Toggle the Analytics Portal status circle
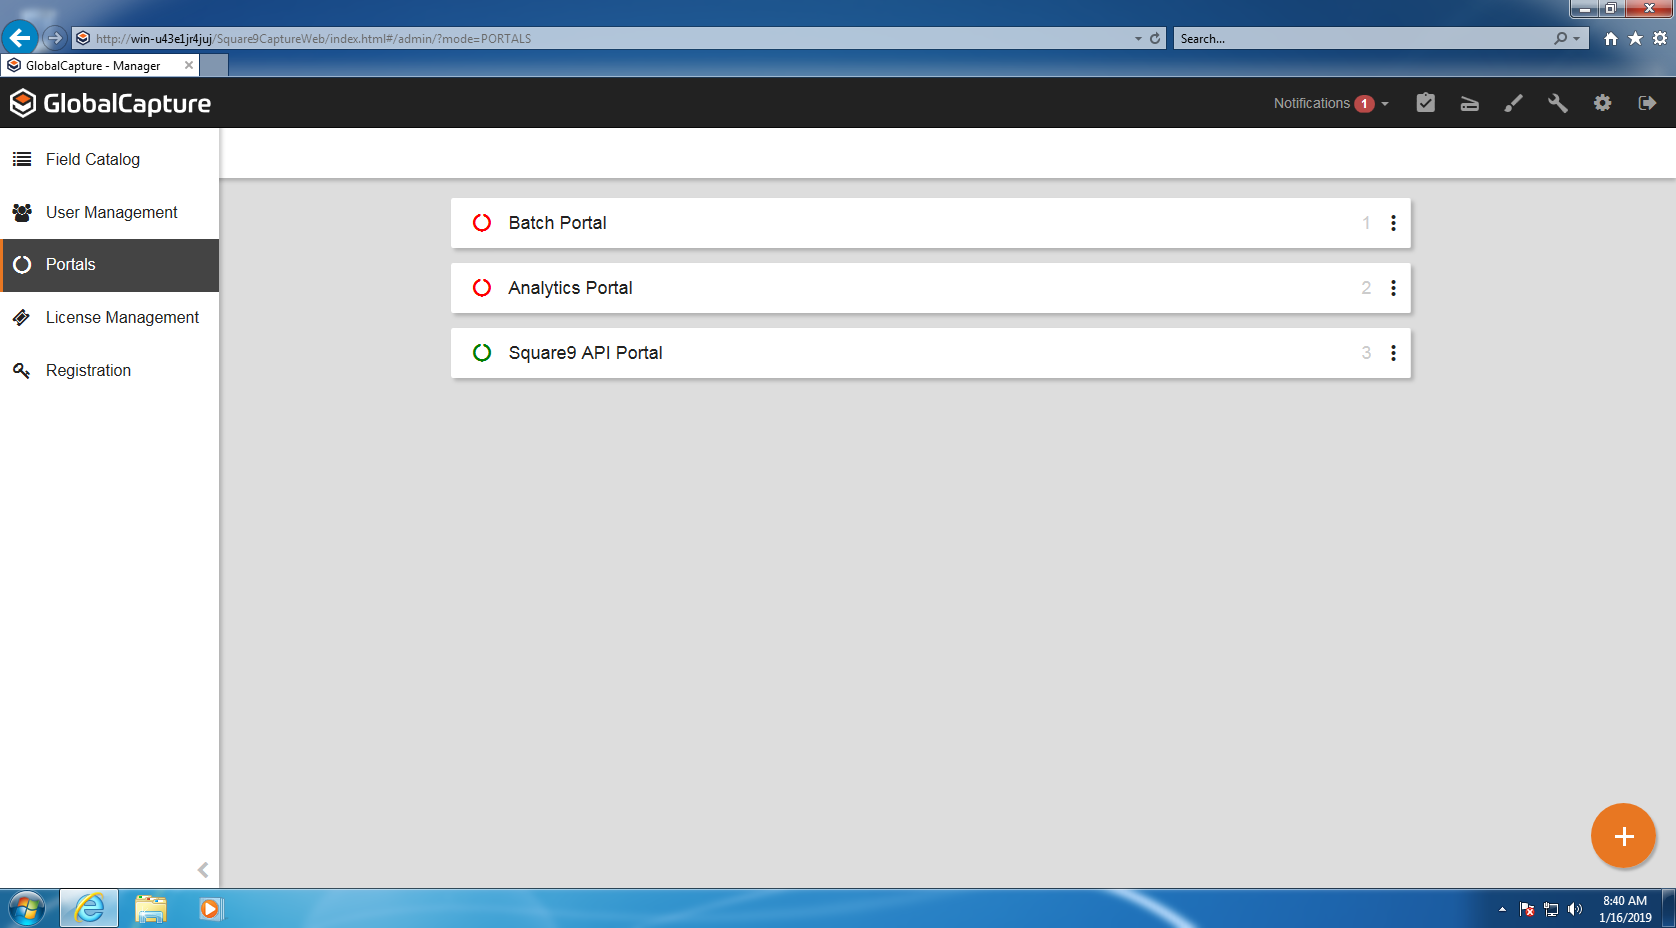The image size is (1676, 928). click(x=482, y=288)
